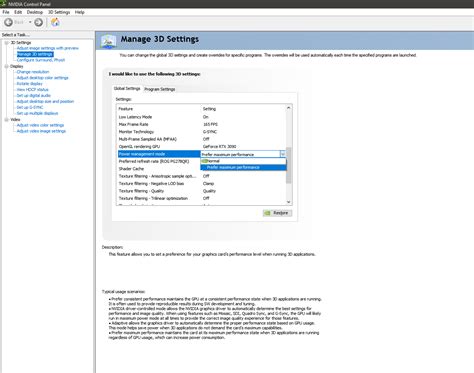Image resolution: width=474 pixels, height=373 pixels.
Task: Select the Texture filtering - Quality row
Action: (202, 191)
